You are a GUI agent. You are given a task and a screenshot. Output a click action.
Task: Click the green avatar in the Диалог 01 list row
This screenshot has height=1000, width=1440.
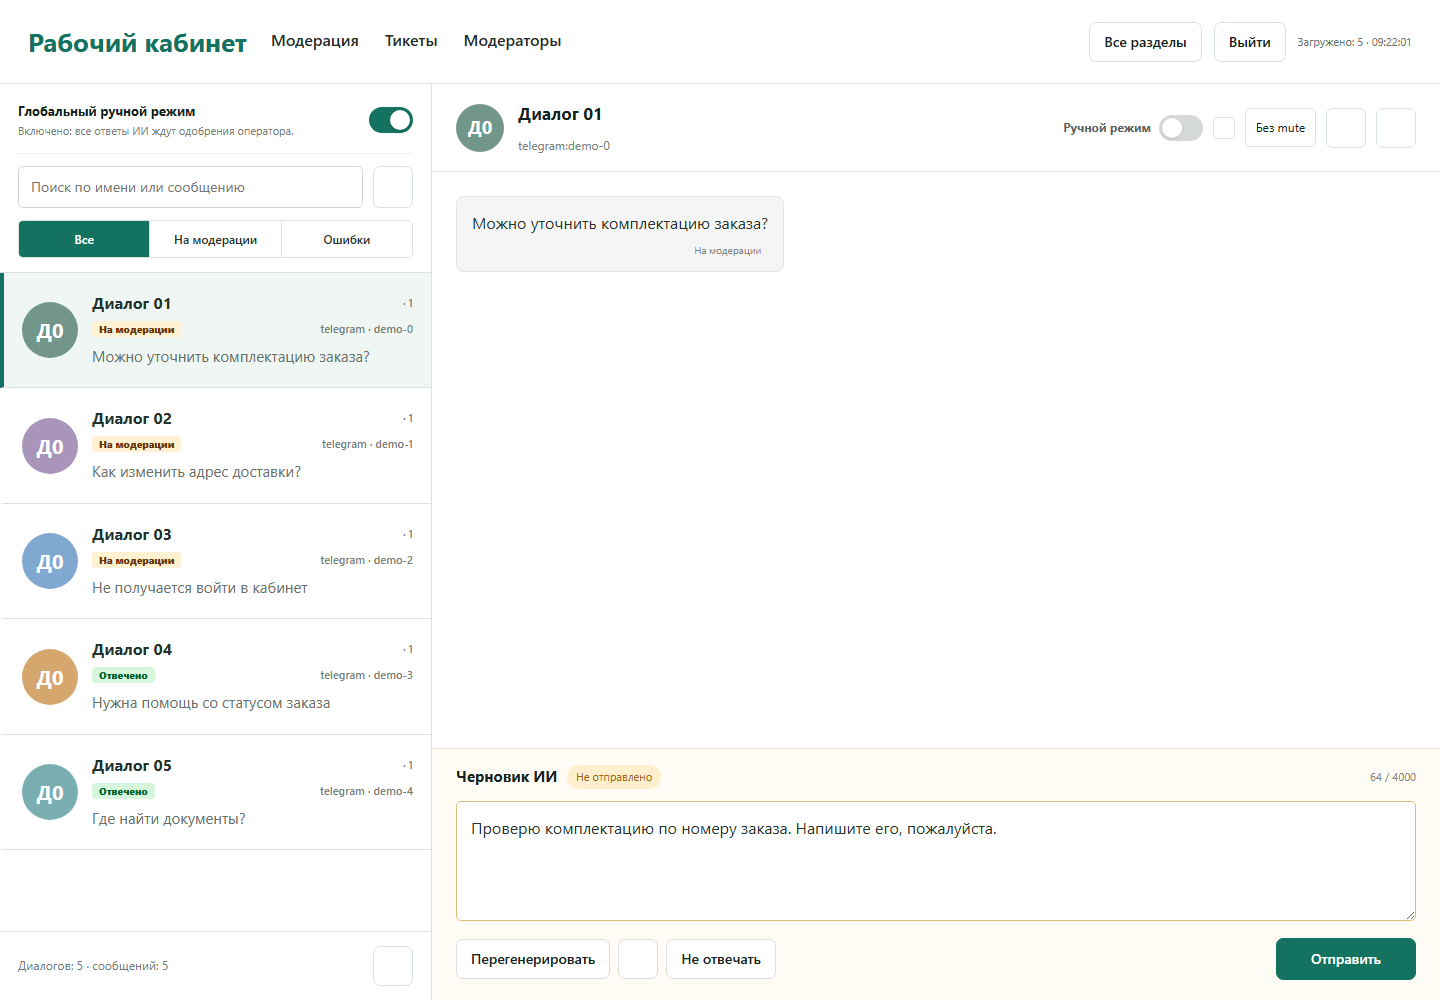pos(50,330)
